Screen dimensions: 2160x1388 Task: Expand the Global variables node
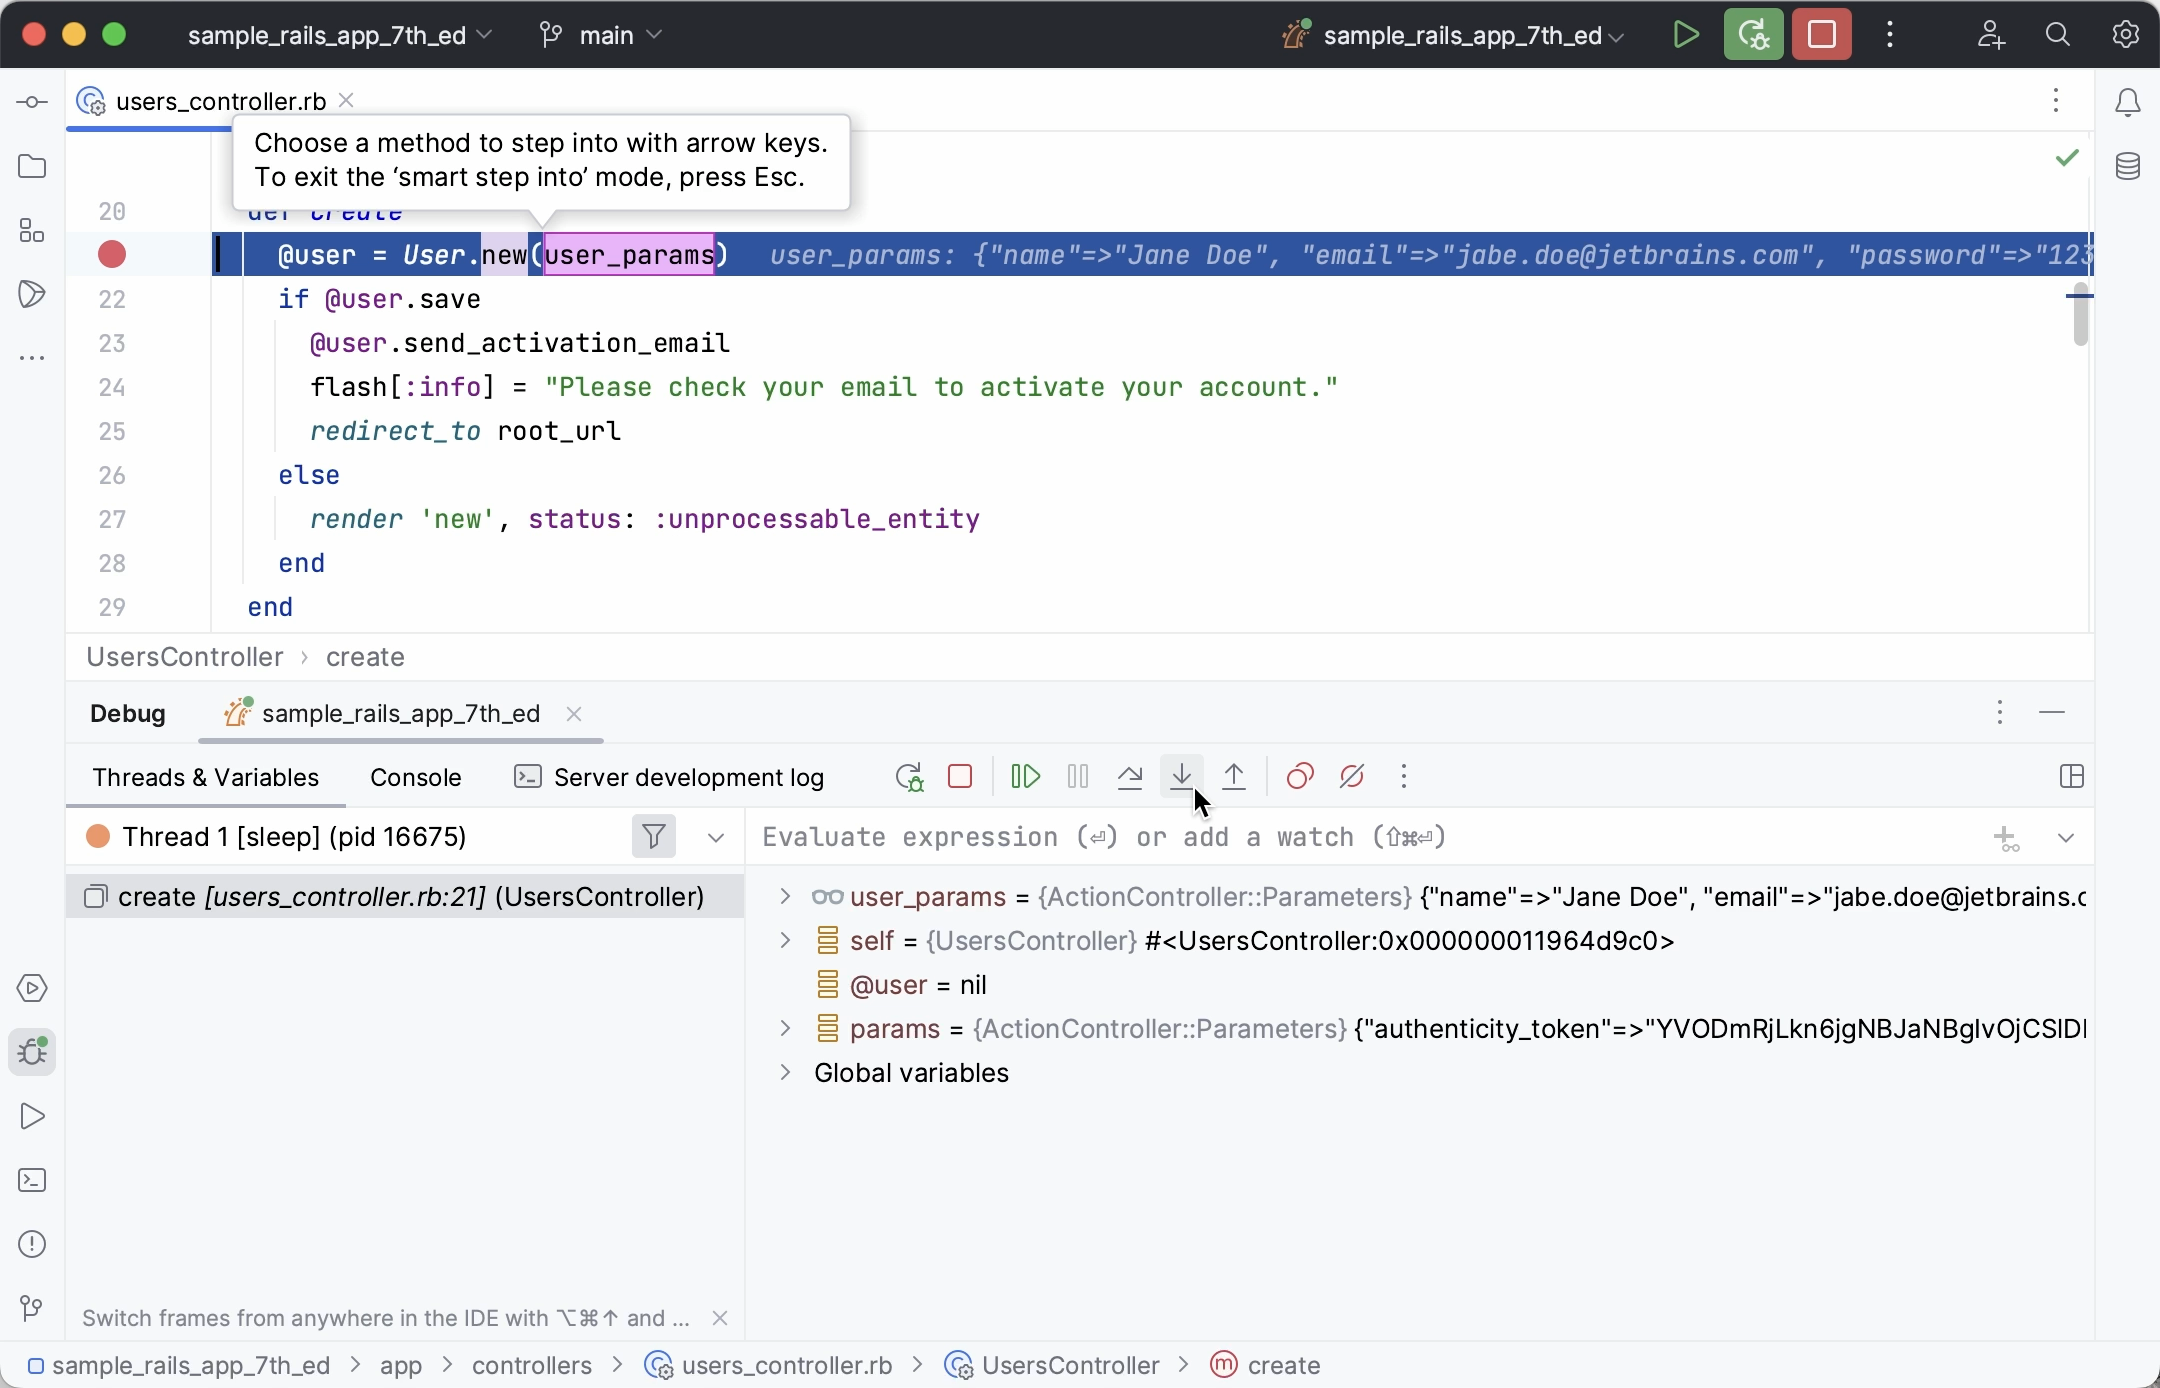785,1073
